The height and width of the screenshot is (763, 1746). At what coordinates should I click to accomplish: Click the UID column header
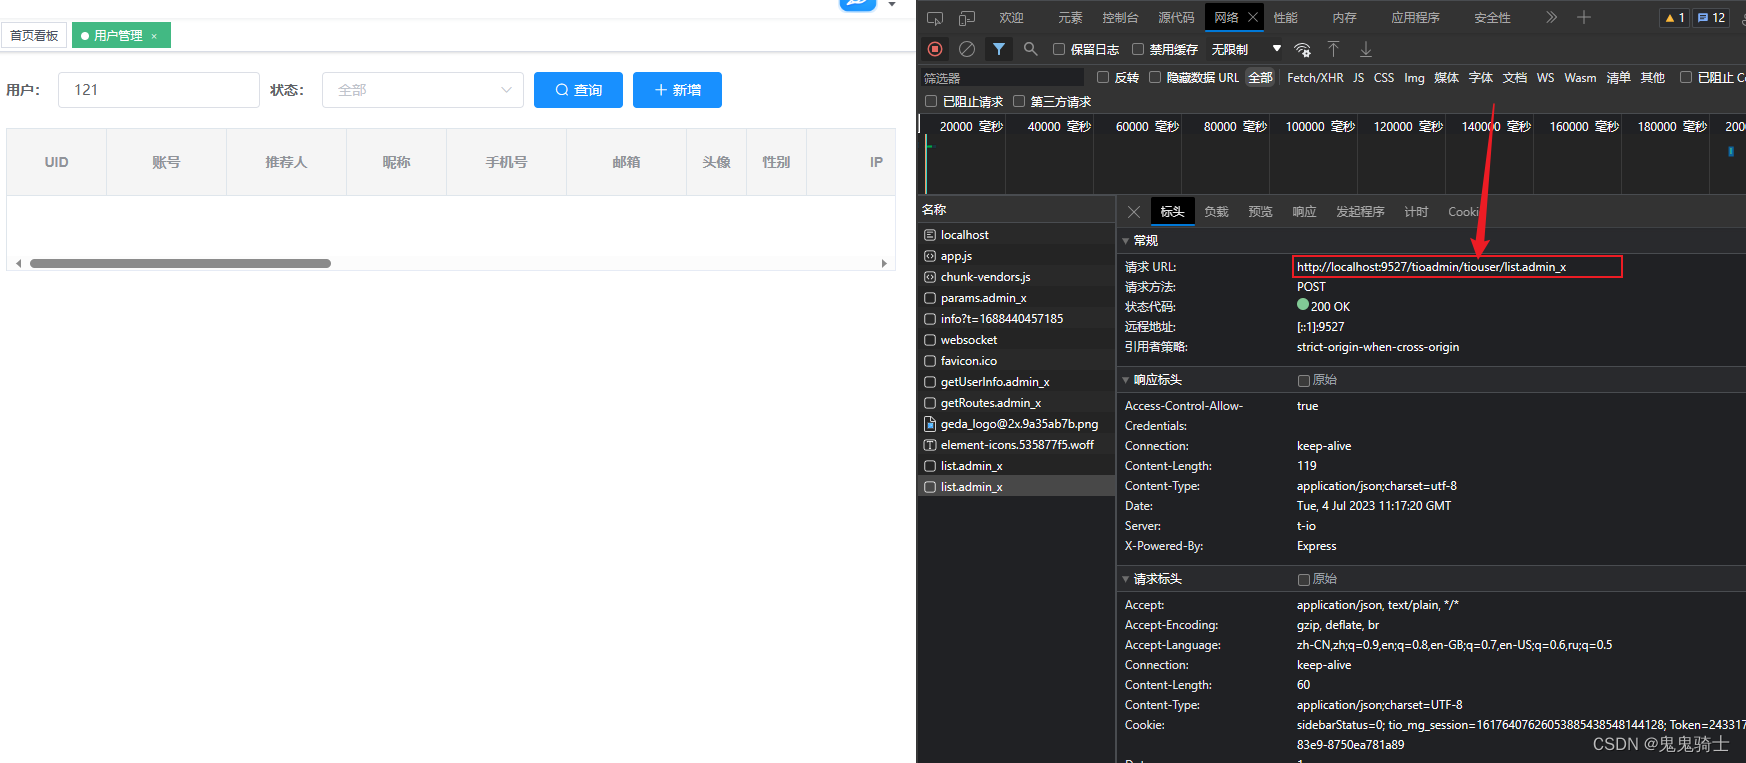pyautogui.click(x=56, y=162)
